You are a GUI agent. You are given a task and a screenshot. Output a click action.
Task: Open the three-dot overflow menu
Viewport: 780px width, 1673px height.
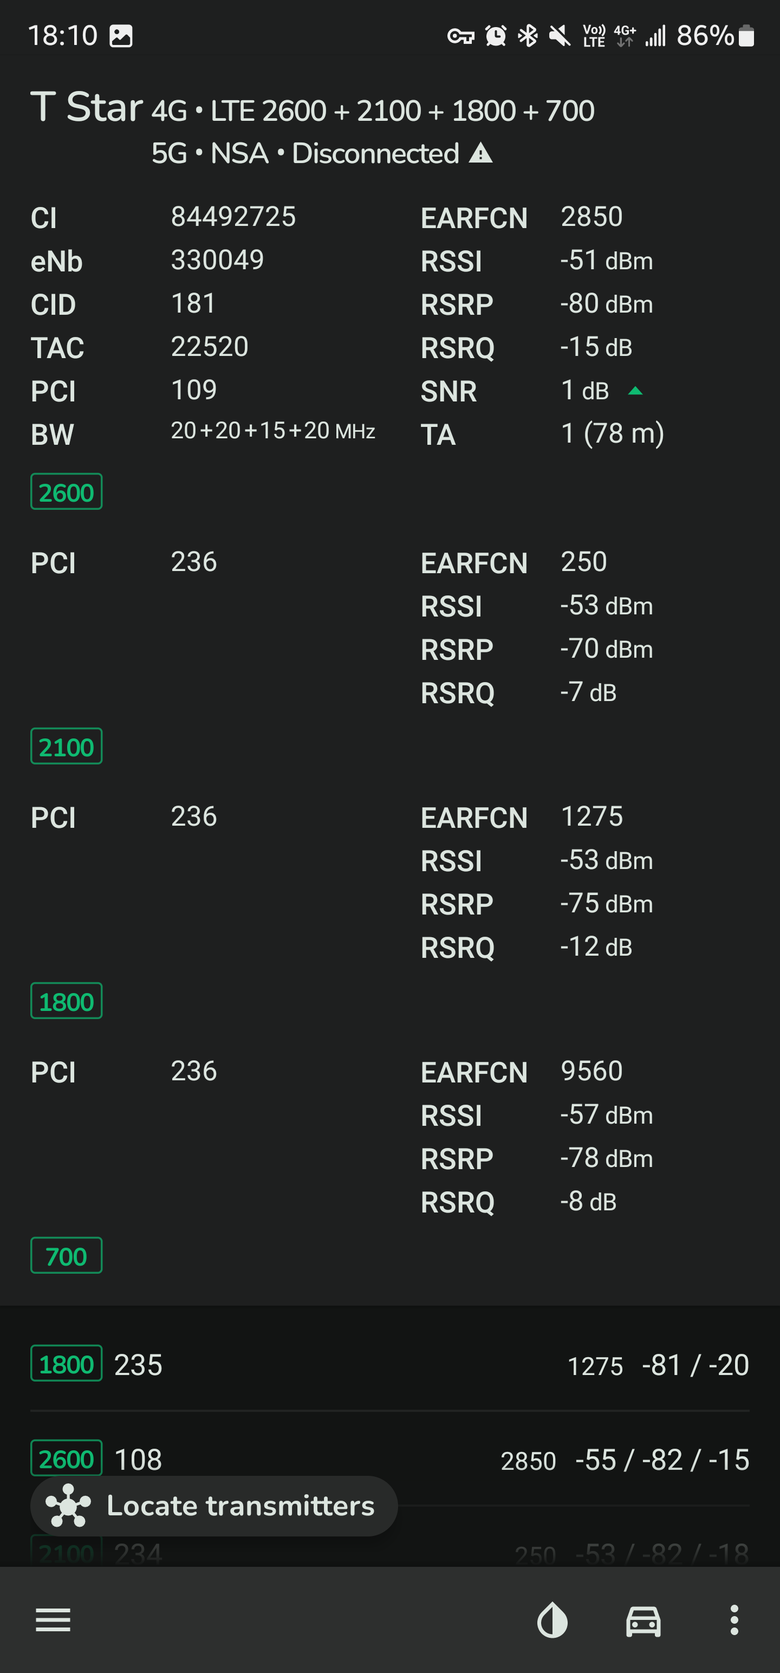pos(734,1620)
